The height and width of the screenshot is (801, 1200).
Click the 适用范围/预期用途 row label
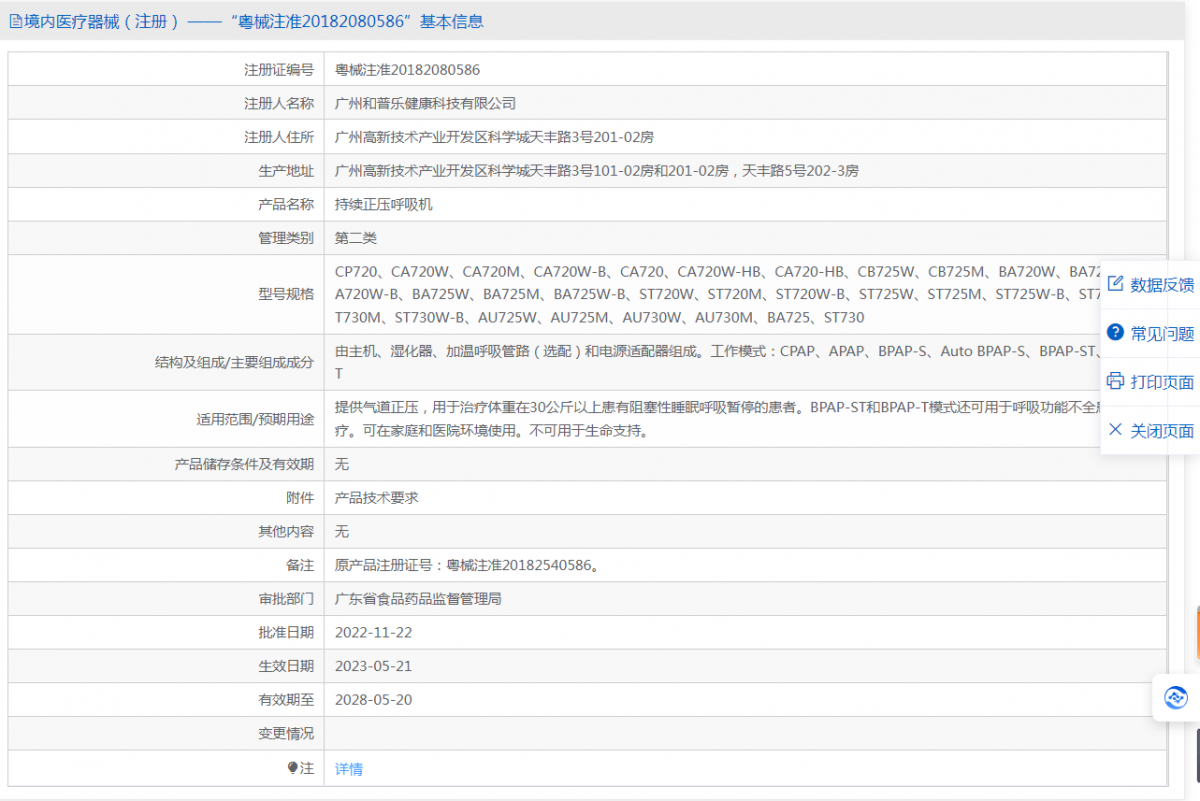coord(255,419)
